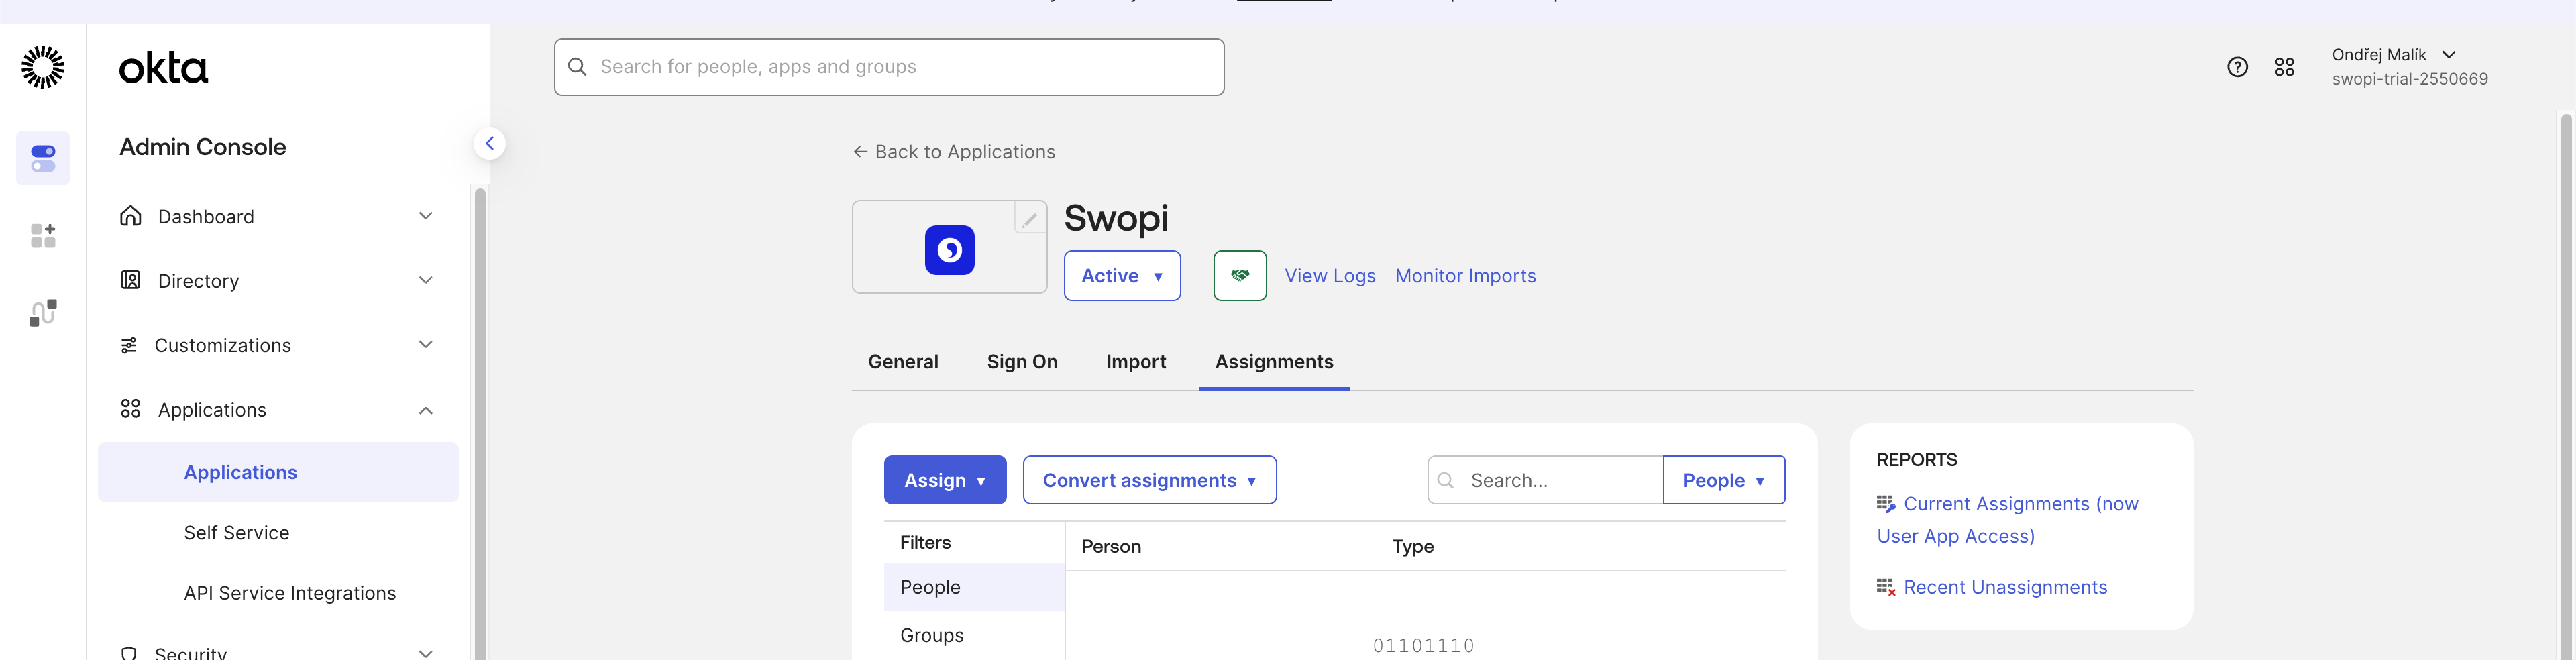Open the Admin Console toggle icon in left rail
The image size is (2576, 660).
(43, 158)
